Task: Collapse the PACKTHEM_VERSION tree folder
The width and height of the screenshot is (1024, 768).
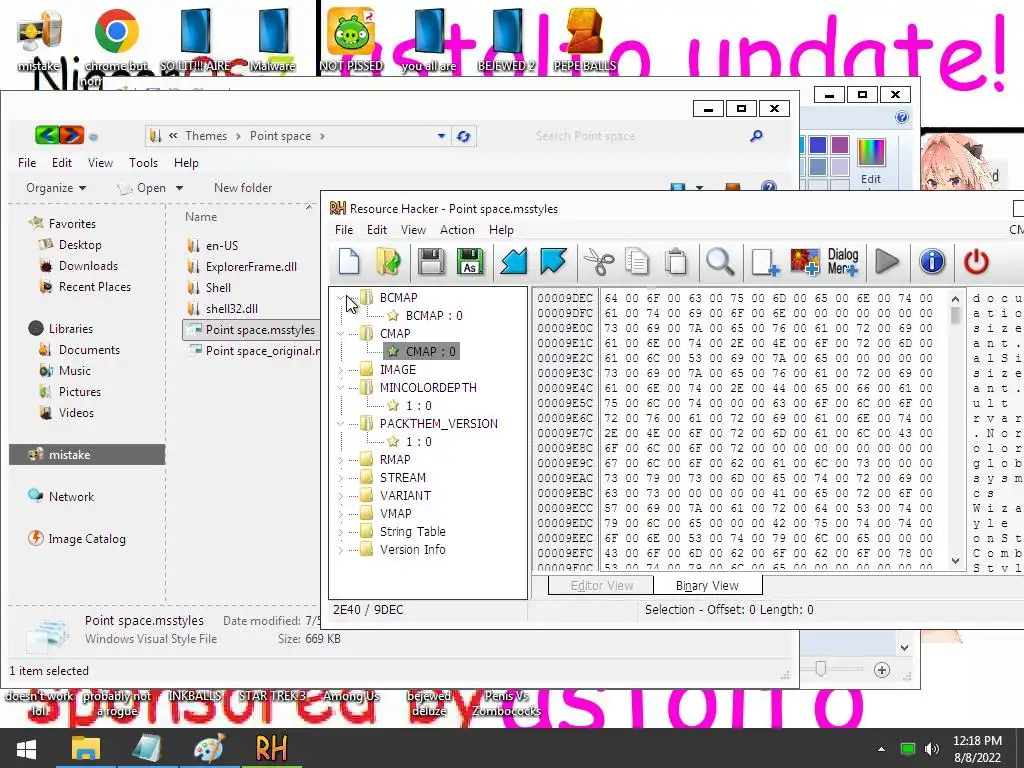Action: 341,424
